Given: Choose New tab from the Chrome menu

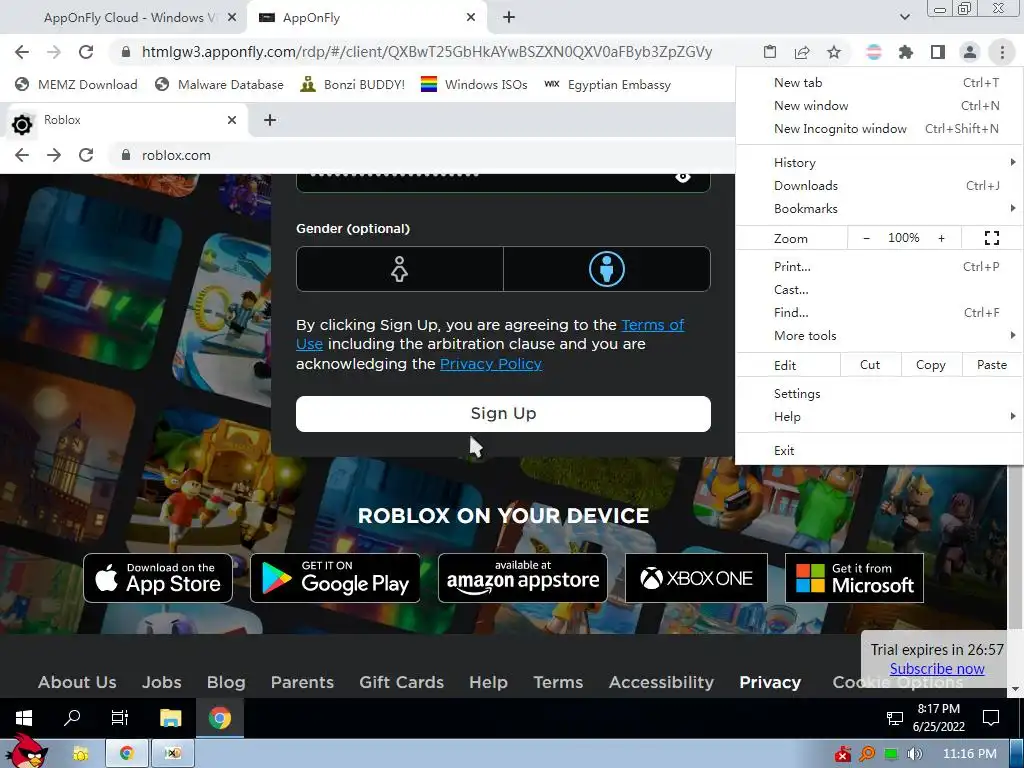Looking at the screenshot, I should [879, 83].
